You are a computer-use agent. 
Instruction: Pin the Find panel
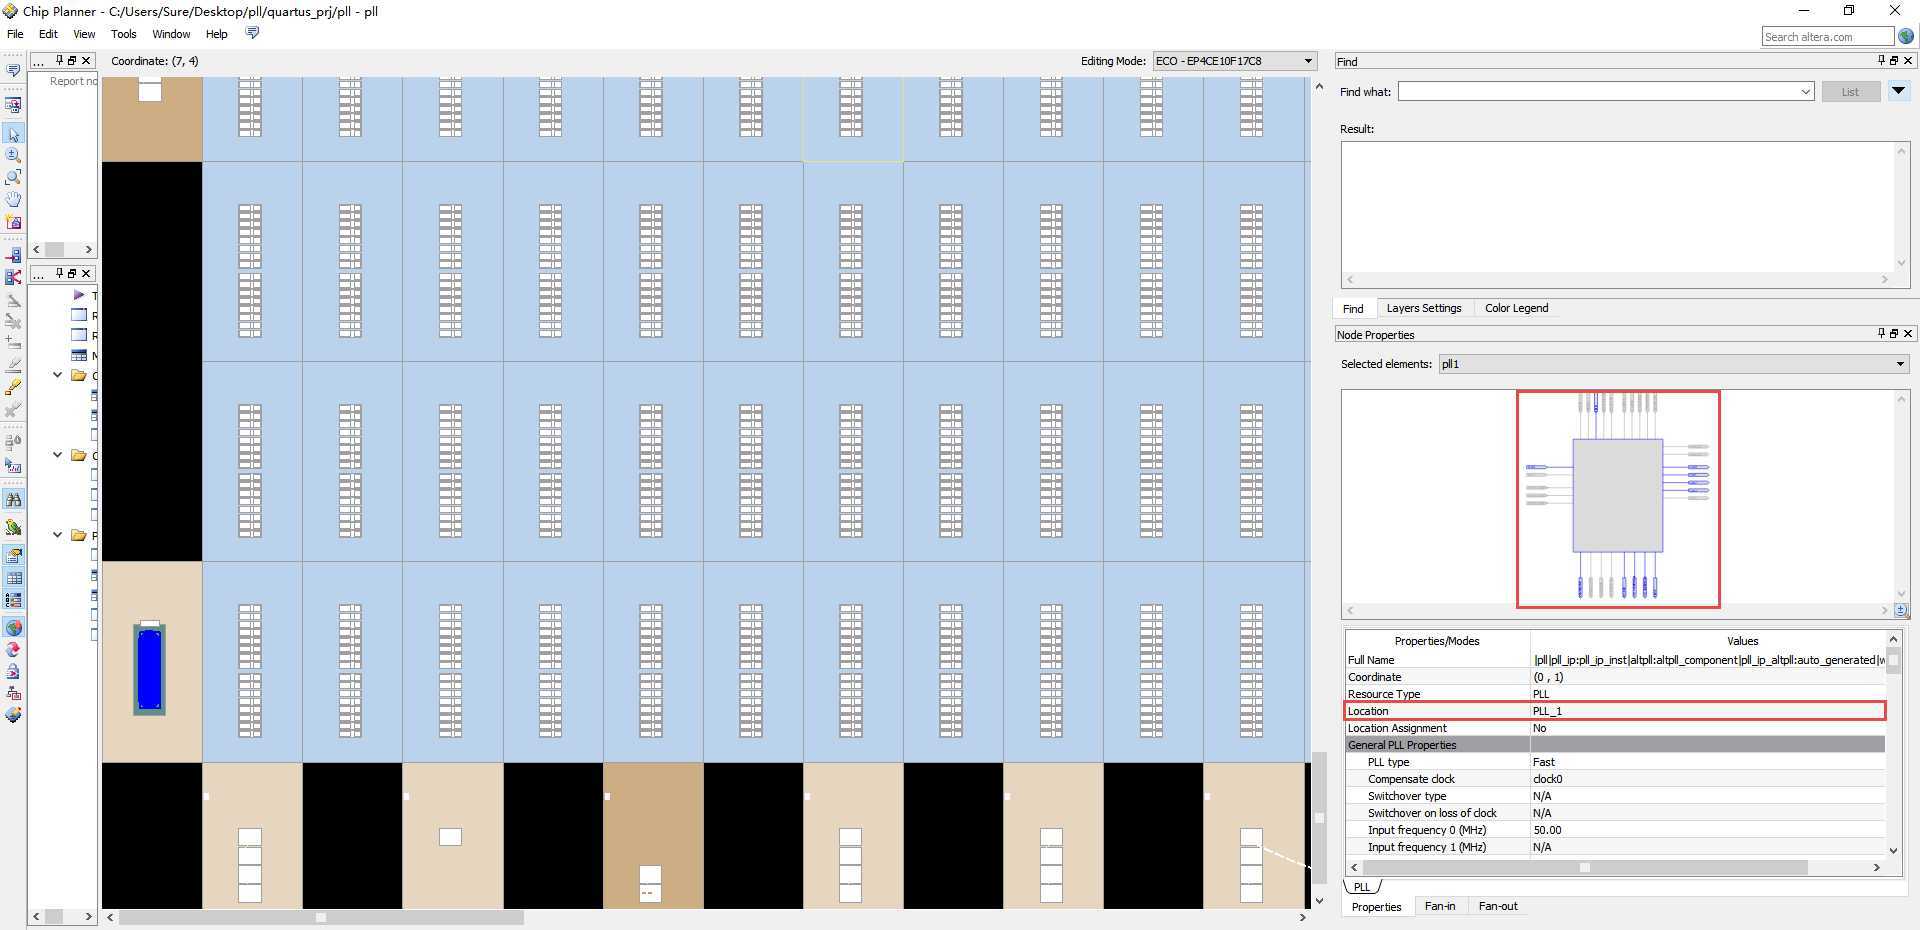click(x=1881, y=61)
